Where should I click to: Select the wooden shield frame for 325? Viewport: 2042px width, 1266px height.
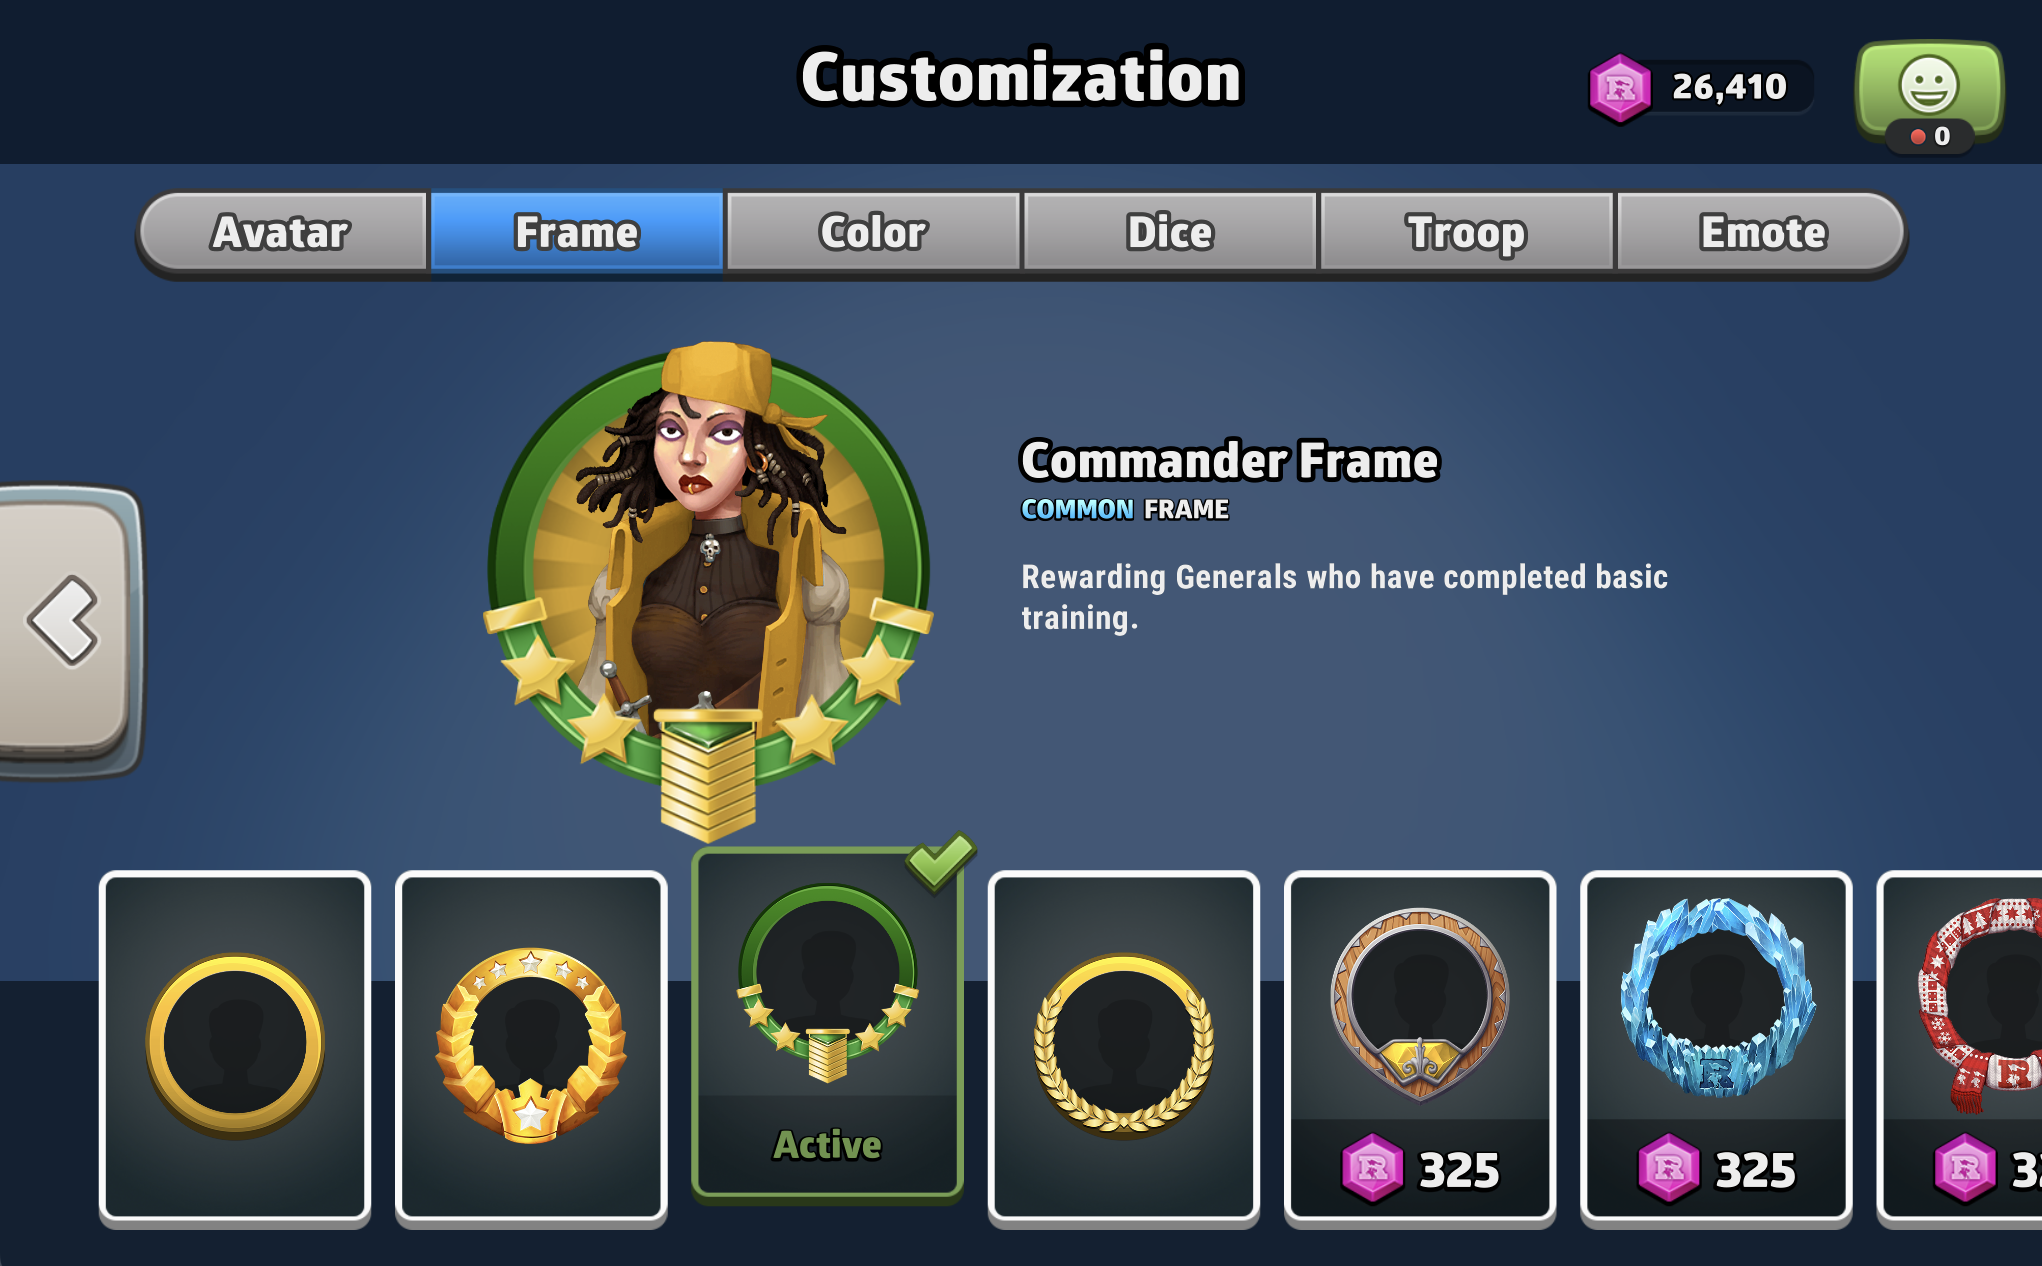point(1419,1045)
